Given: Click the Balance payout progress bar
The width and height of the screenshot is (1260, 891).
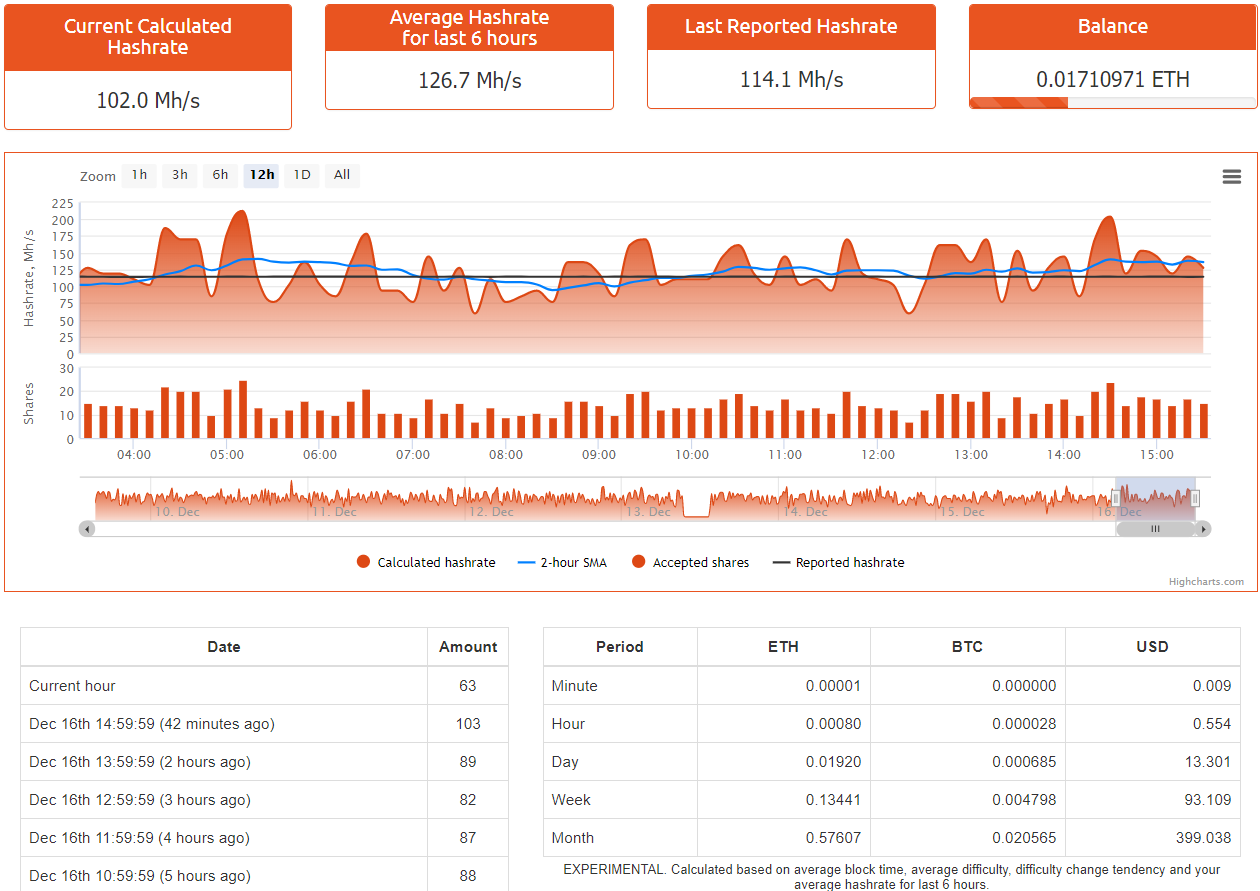Looking at the screenshot, I should [x=1113, y=103].
